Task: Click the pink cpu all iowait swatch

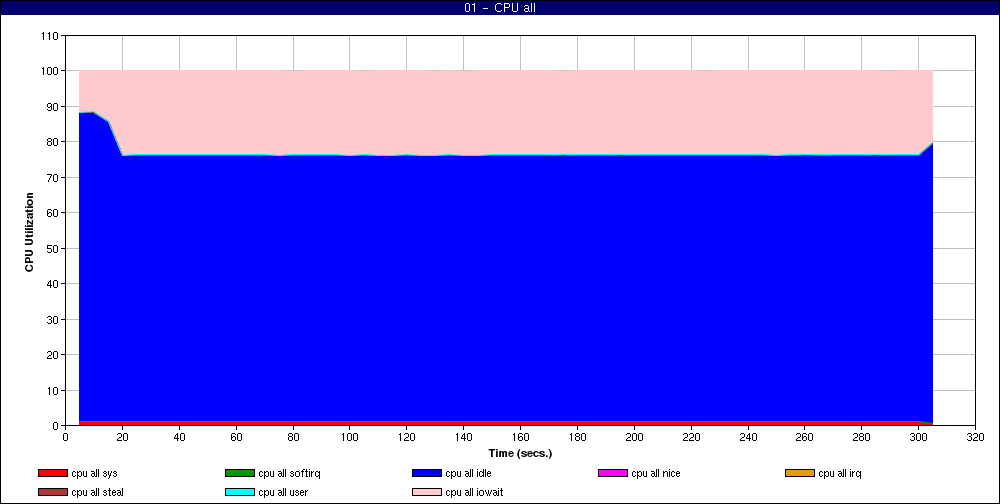Action: (x=427, y=493)
